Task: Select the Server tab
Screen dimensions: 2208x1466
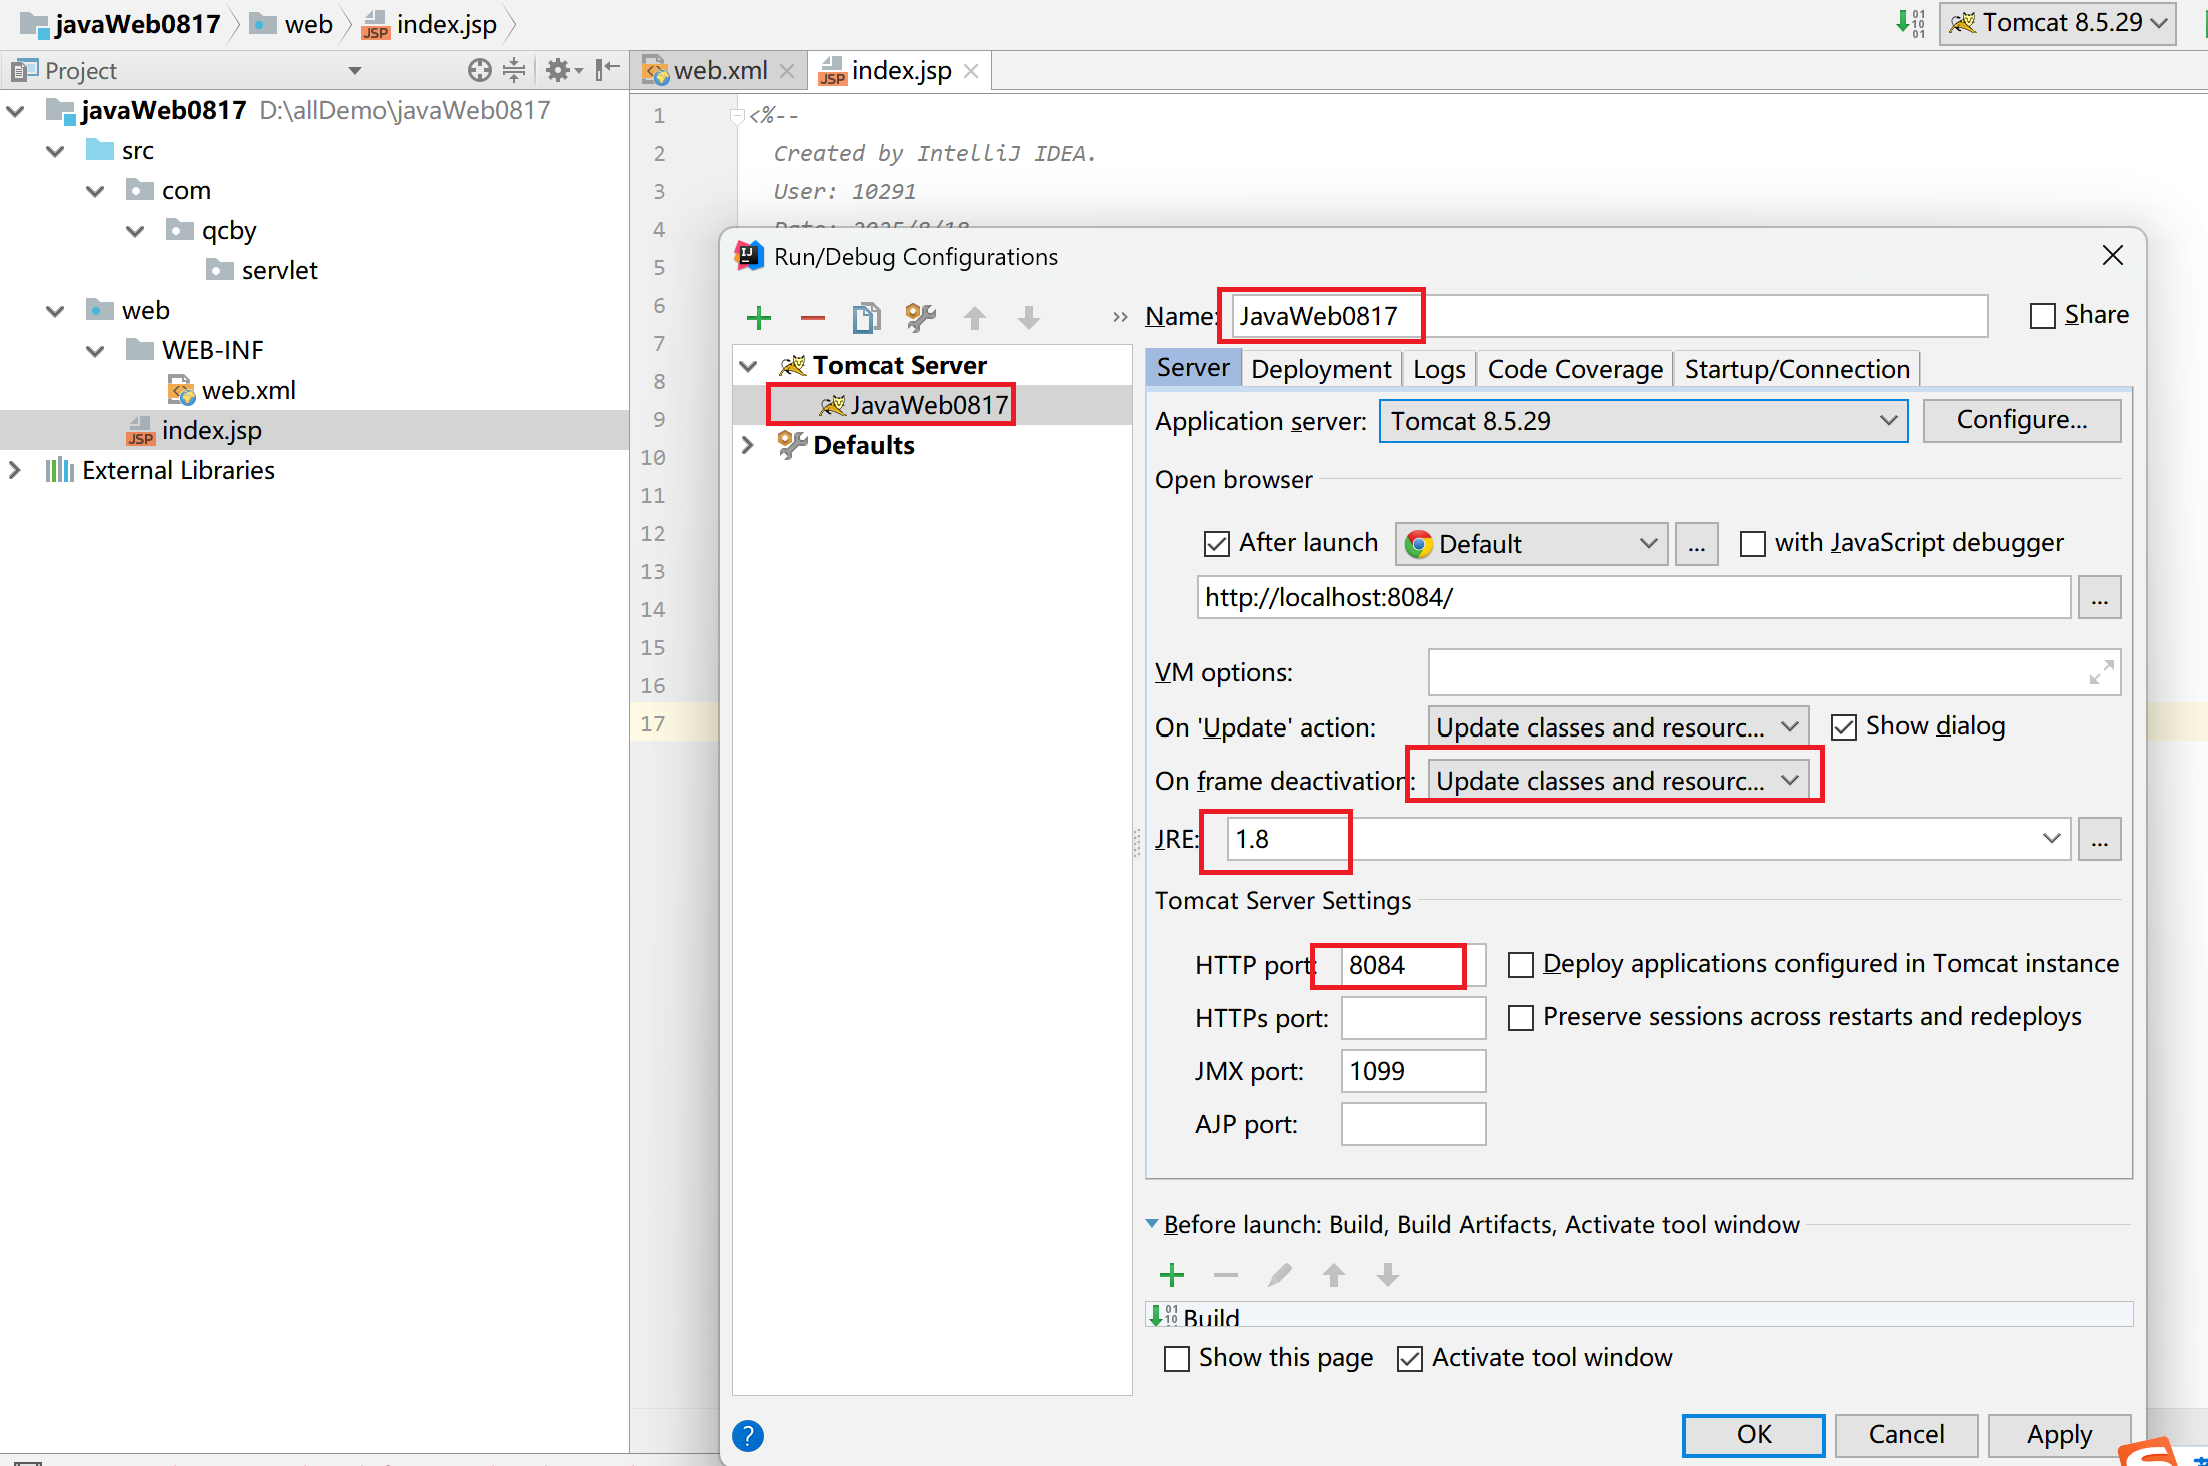Action: pos(1193,368)
